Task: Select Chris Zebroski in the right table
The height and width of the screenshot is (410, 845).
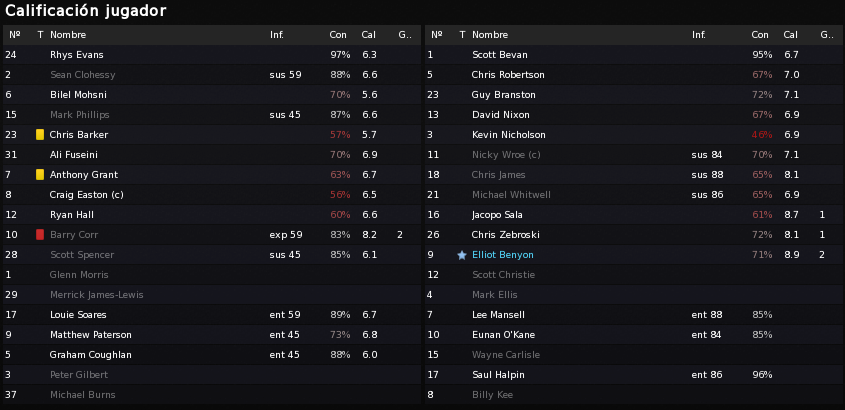Action: click(x=505, y=235)
